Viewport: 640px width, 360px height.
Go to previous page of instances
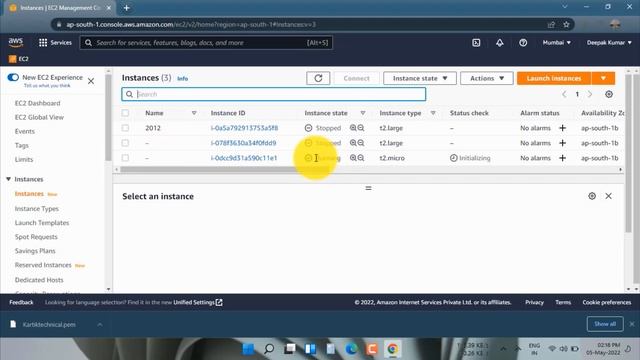564,94
